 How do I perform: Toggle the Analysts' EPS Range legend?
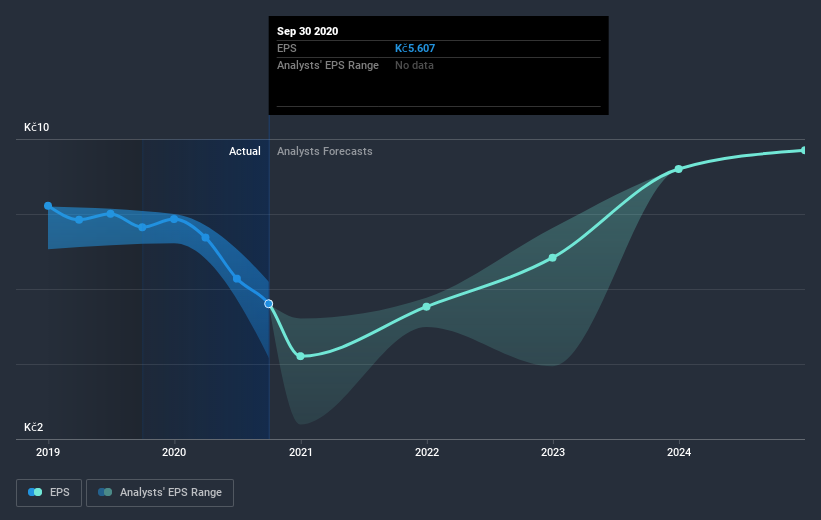(160, 492)
